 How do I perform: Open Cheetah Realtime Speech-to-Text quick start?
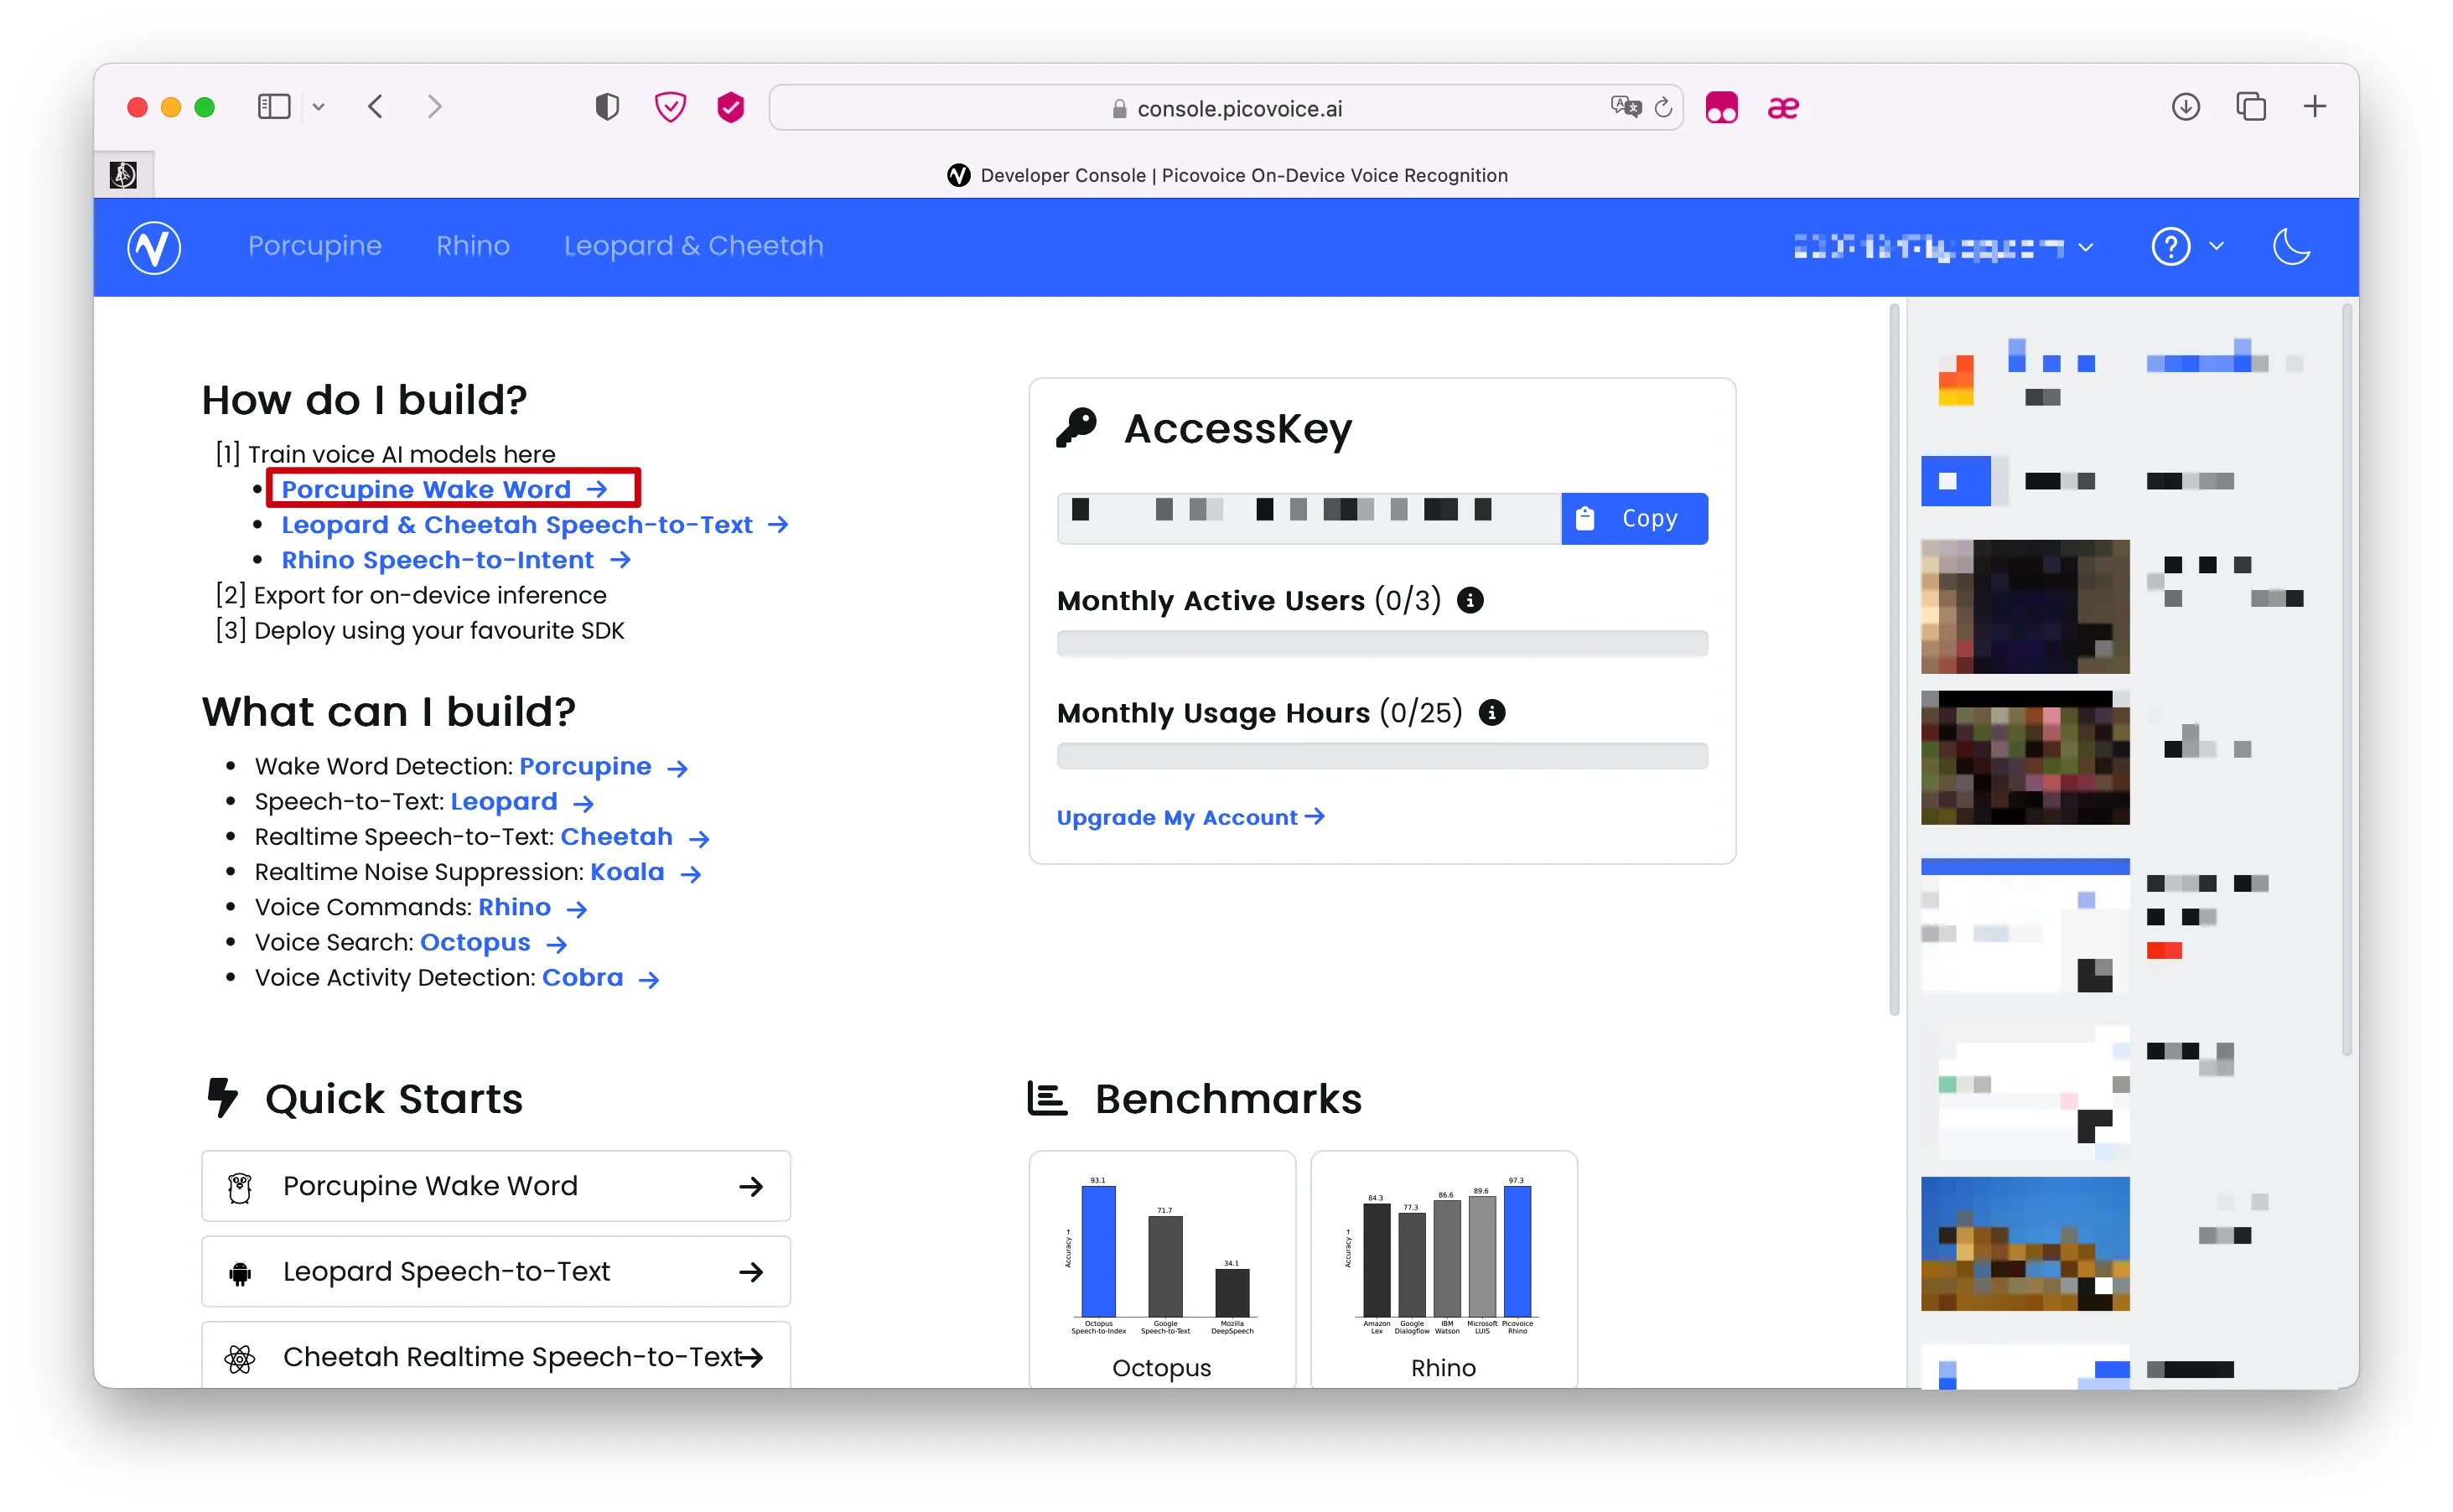495,1355
